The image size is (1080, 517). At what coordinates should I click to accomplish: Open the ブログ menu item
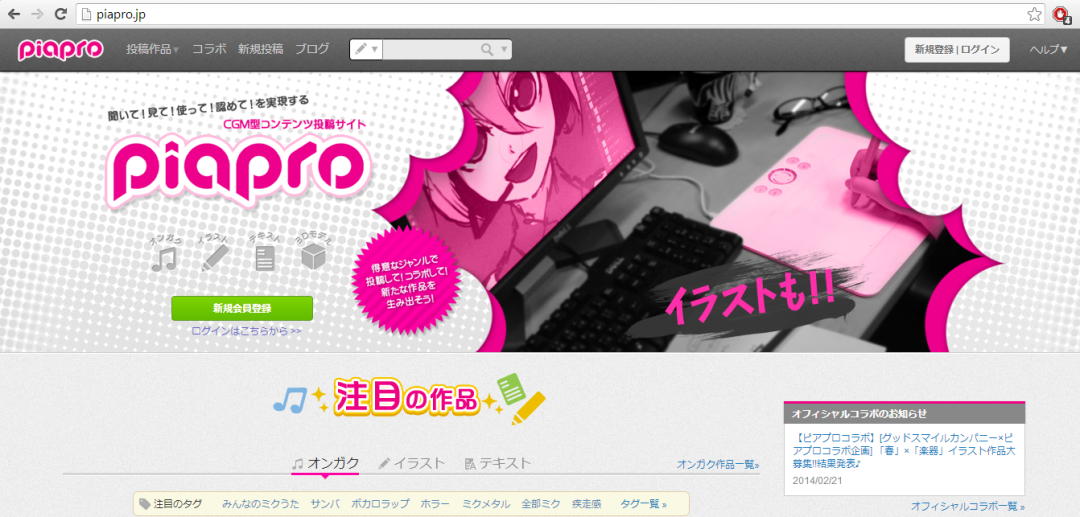[x=312, y=49]
